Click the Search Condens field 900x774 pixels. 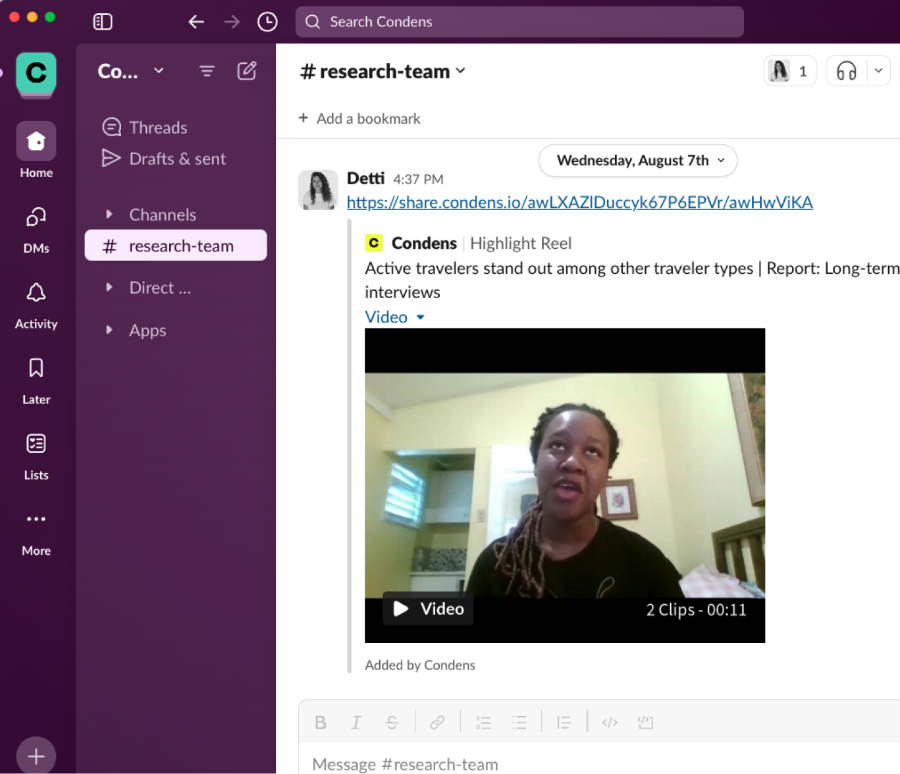pos(519,22)
